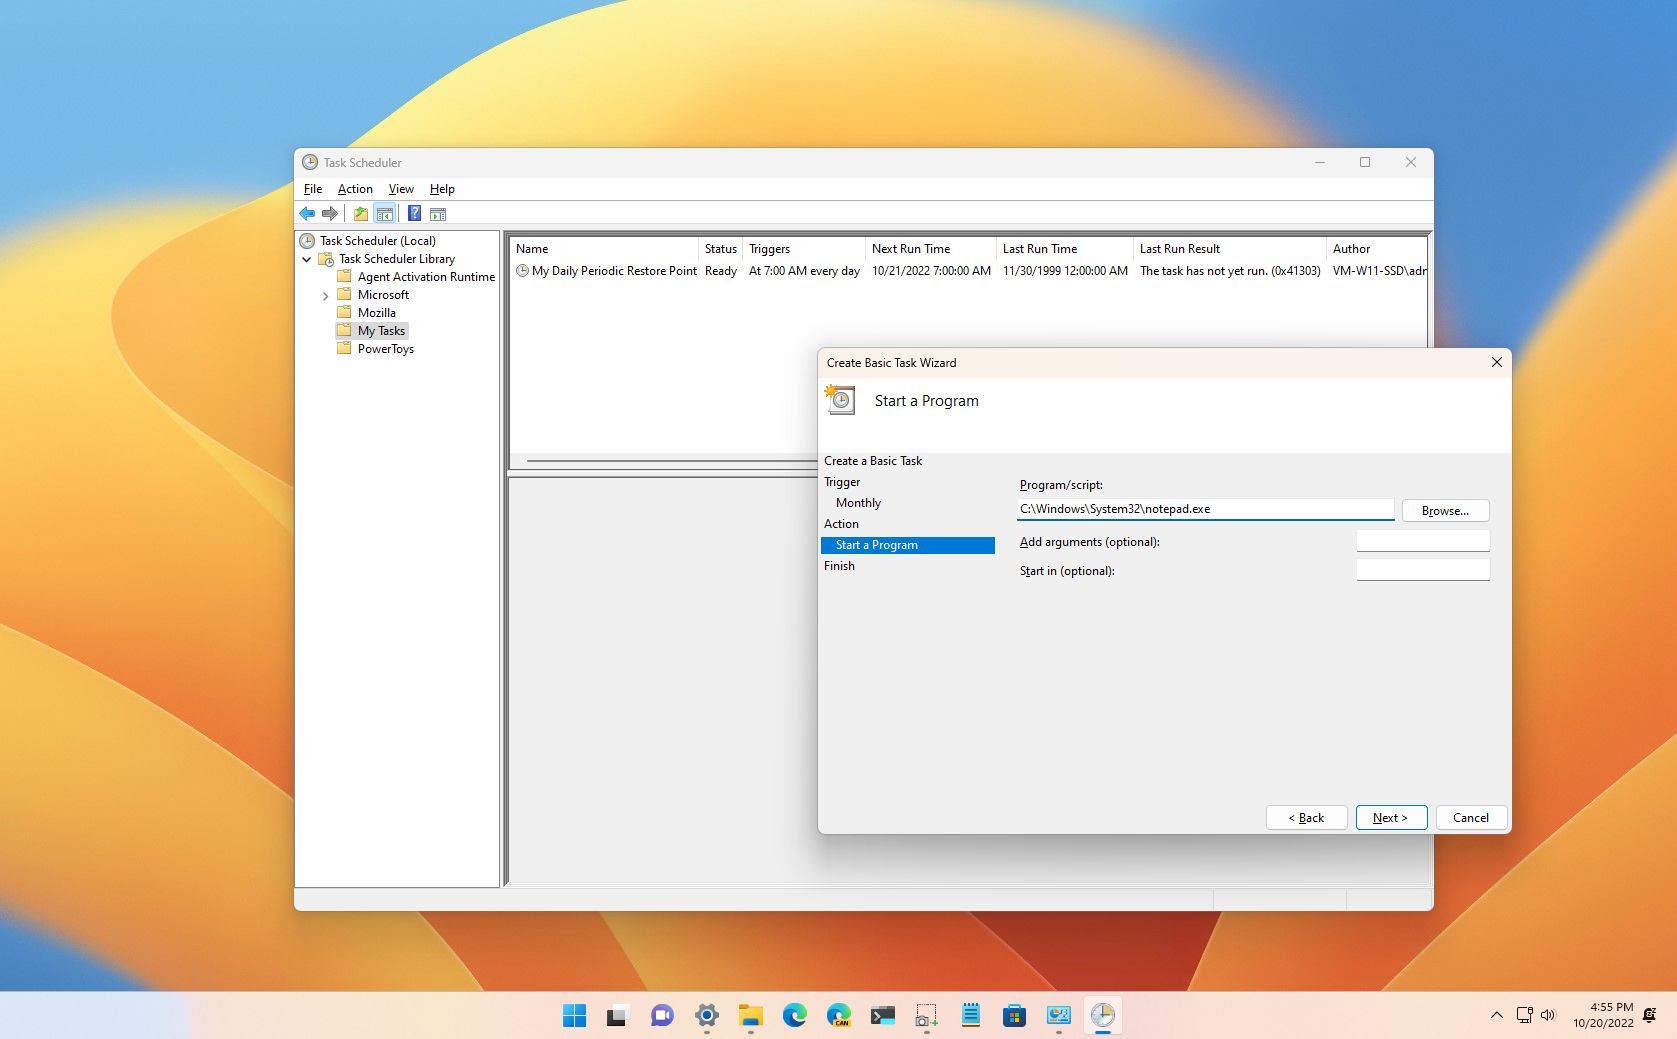Screen dimensions: 1677x1039
Task: Open the Action menu
Action: [354, 188]
